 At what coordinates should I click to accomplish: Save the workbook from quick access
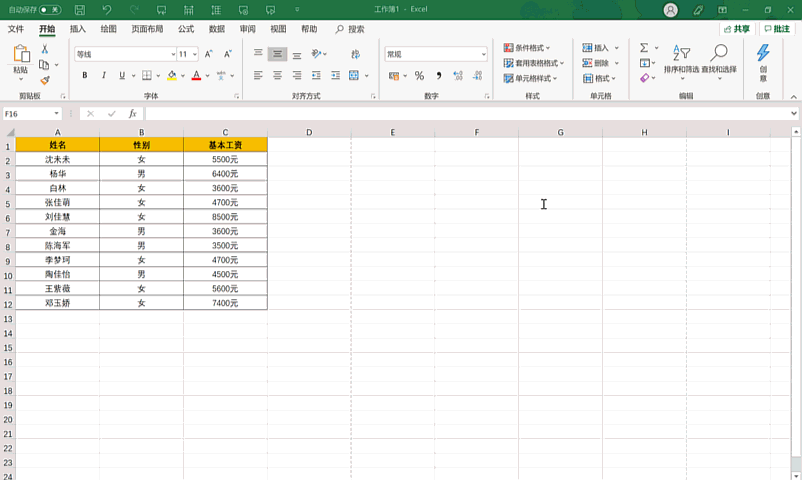(80, 10)
